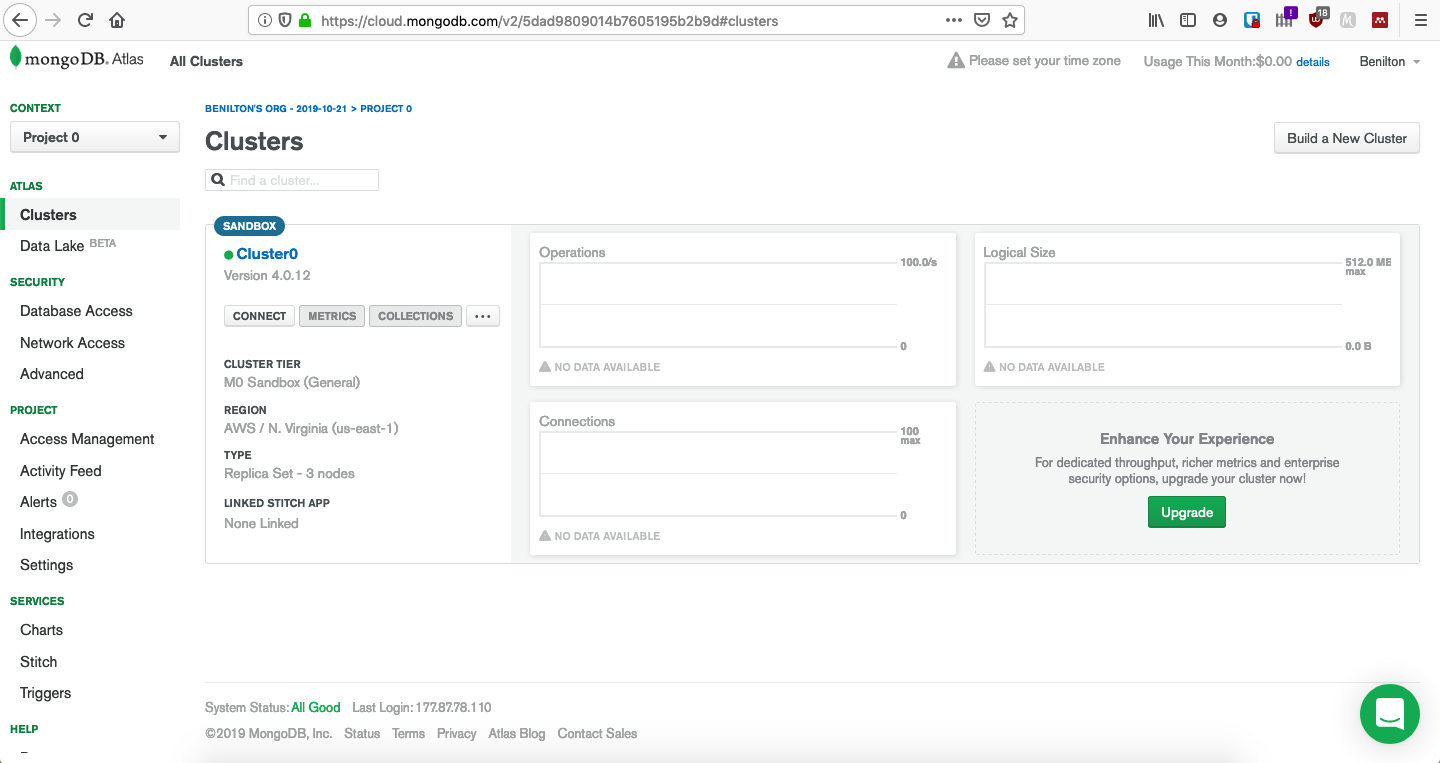The width and height of the screenshot is (1440, 763).
Task: Click the Project 0 breadcrumb link
Action: tap(386, 108)
